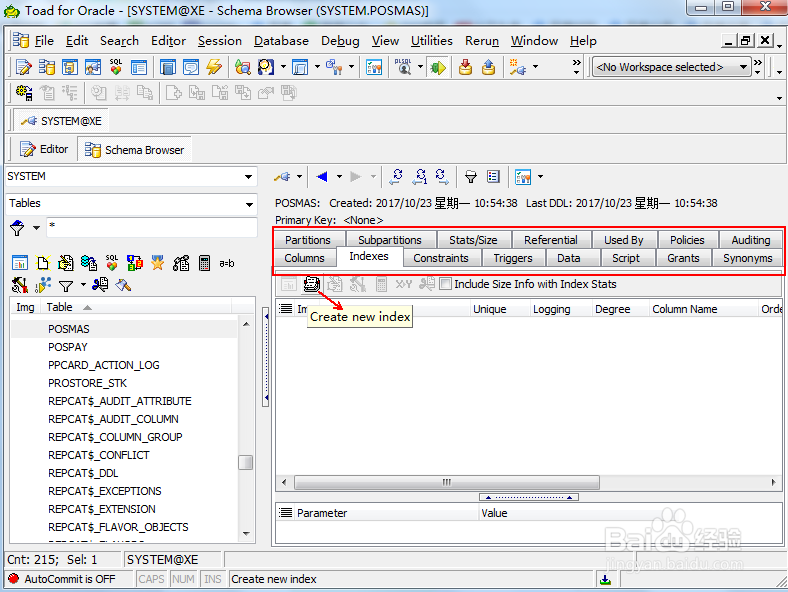The height and width of the screenshot is (592, 788).
Task: Click the Rollback icon with blue arrow
Action: coord(488,67)
